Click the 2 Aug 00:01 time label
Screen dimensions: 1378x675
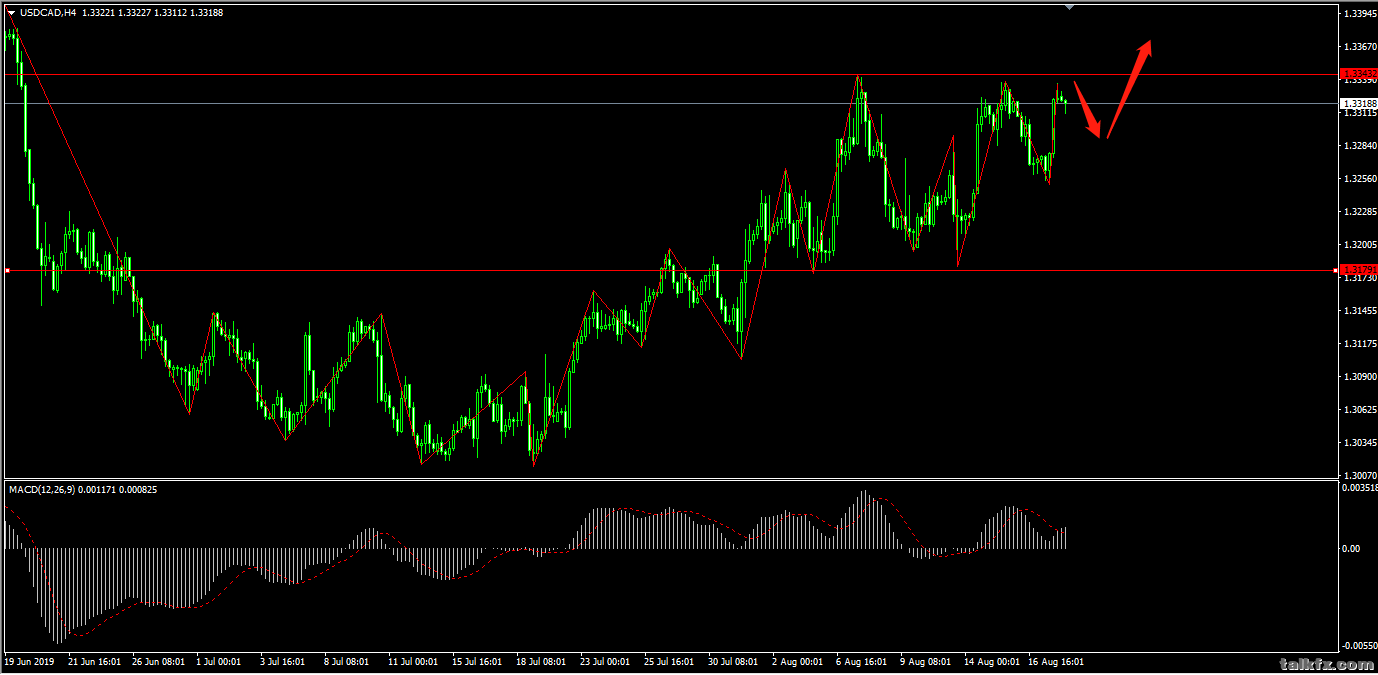coord(797,661)
